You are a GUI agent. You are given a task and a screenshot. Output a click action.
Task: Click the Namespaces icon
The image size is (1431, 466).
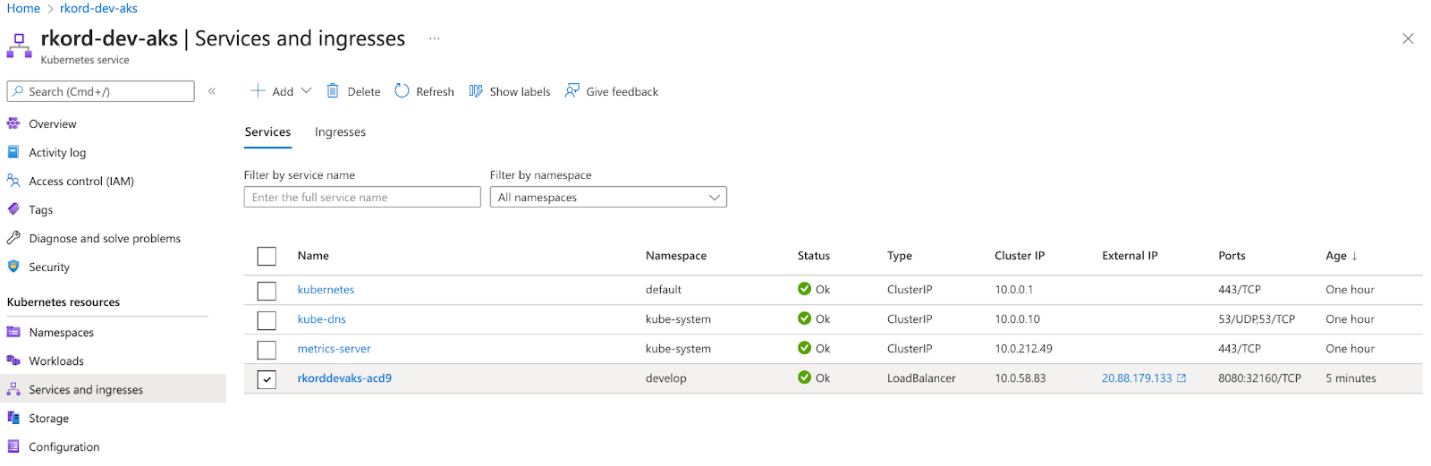(13, 332)
